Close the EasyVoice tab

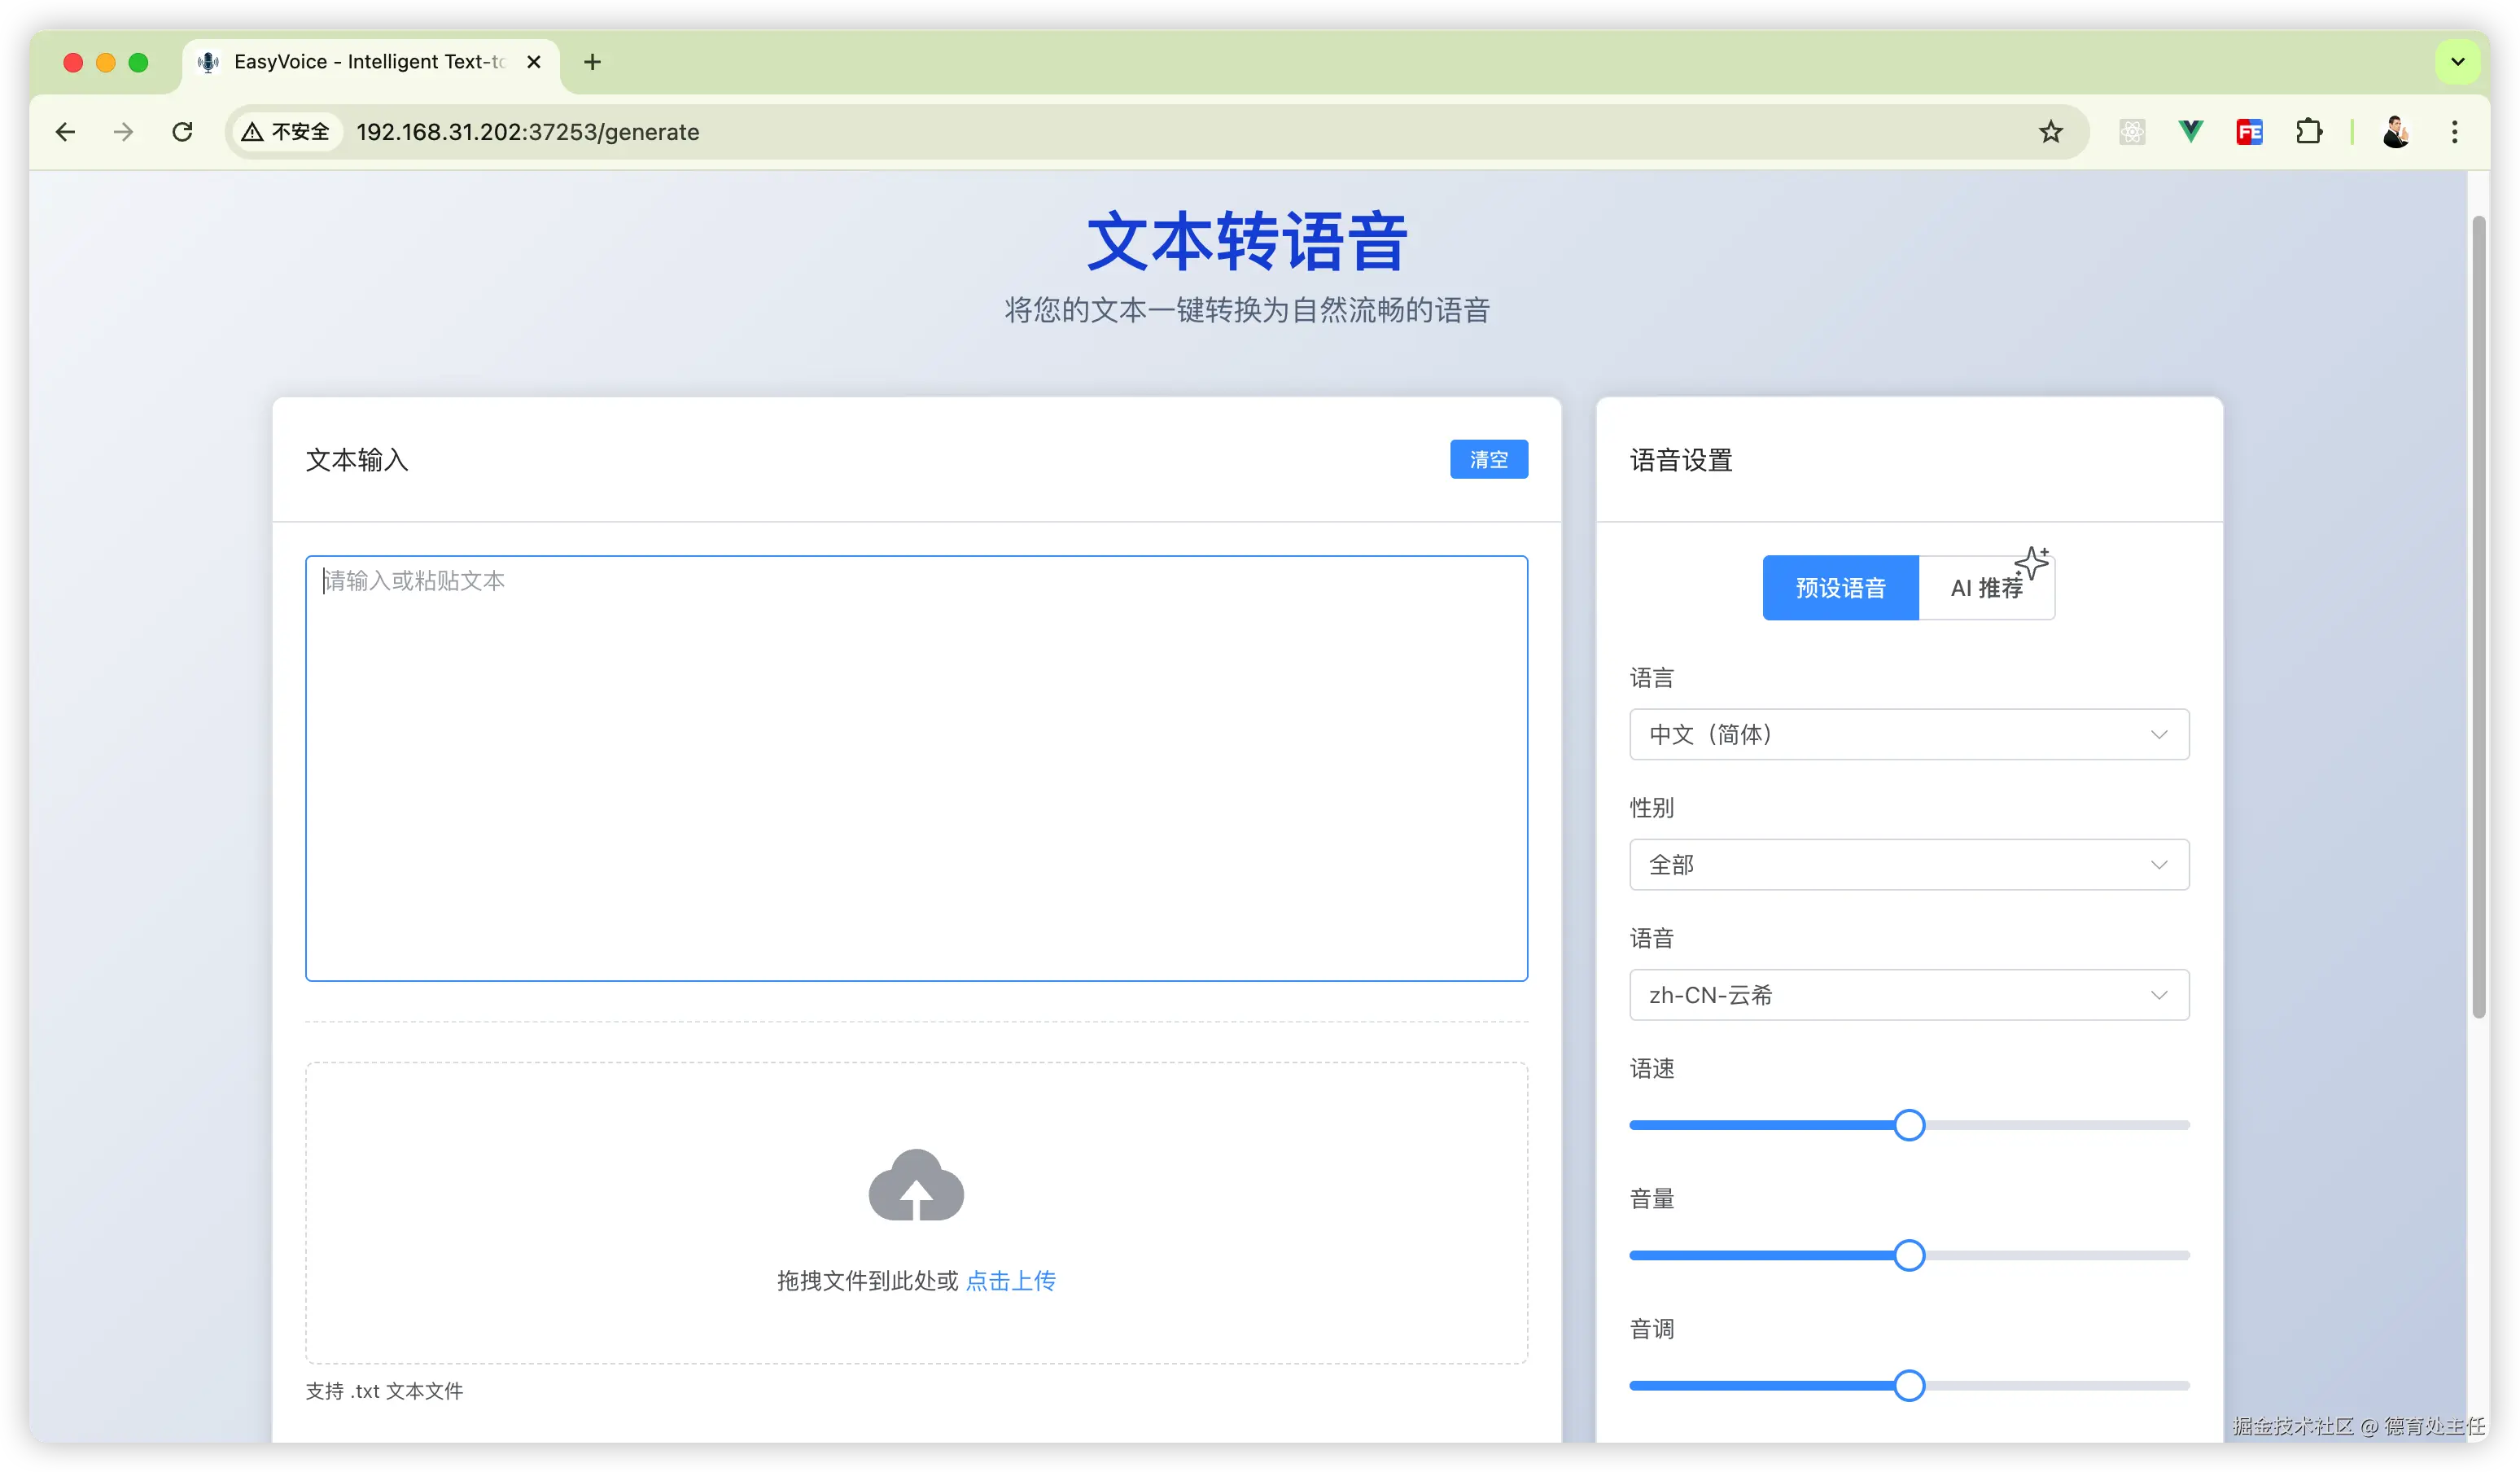click(x=534, y=62)
